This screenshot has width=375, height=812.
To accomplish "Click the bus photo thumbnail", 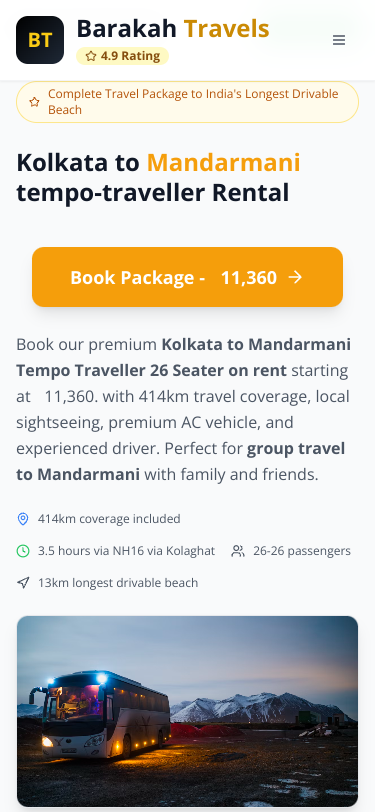I will 188,711.
